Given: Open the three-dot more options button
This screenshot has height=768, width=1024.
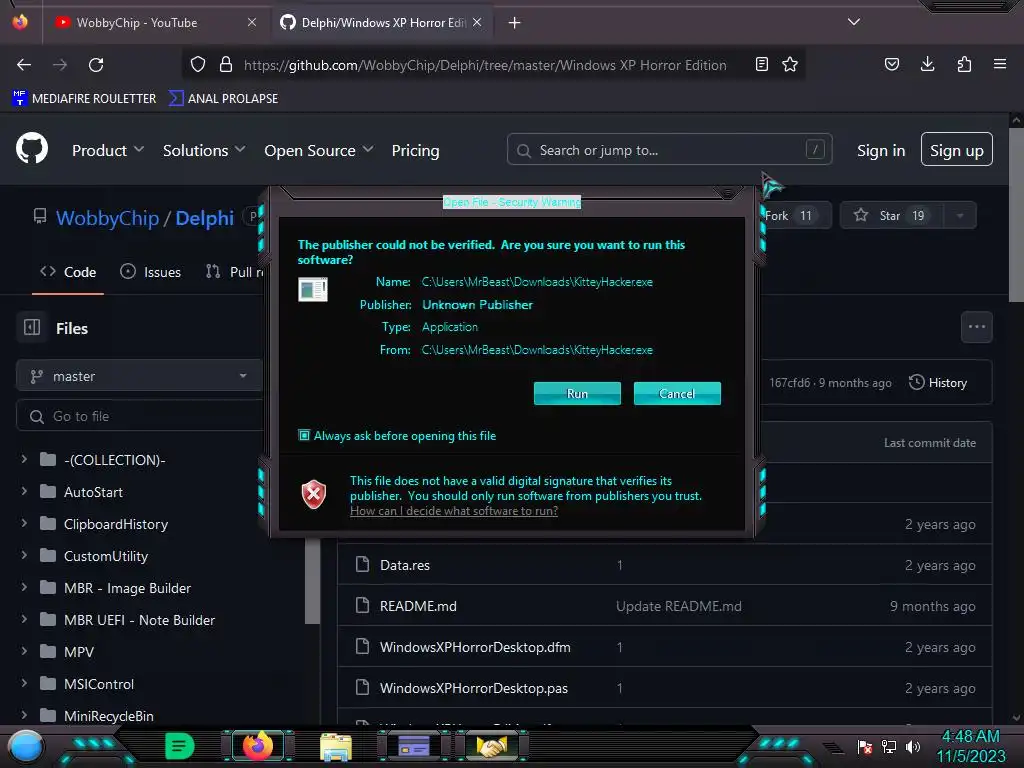Looking at the screenshot, I should [976, 327].
